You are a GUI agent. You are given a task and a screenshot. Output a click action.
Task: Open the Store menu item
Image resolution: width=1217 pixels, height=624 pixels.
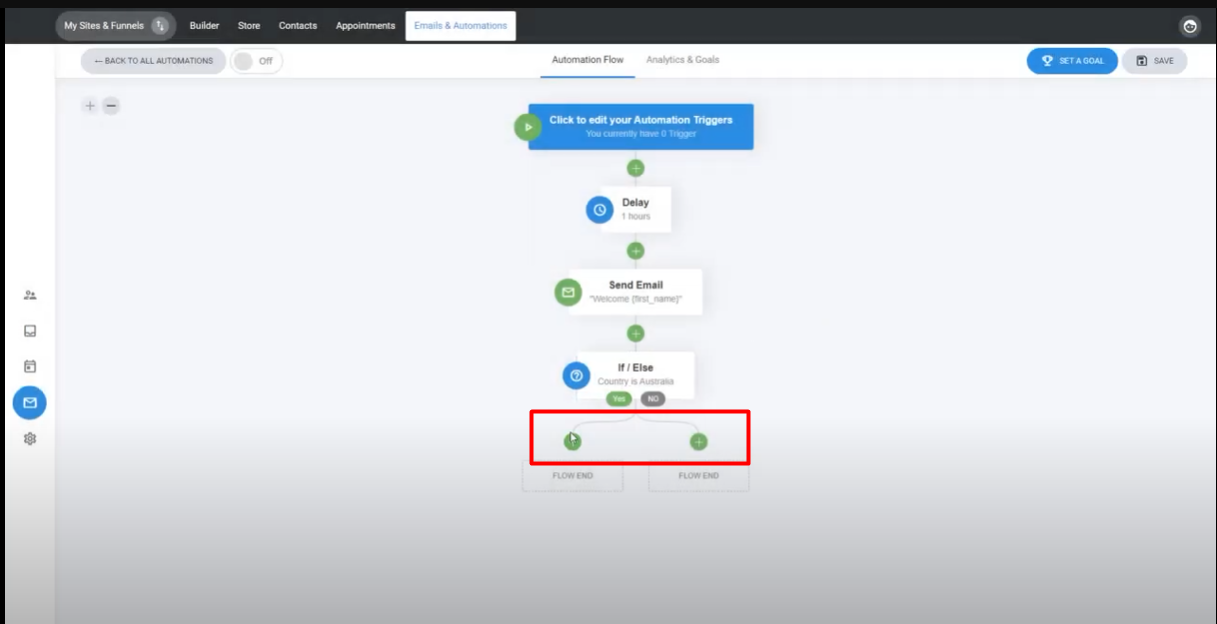[249, 26]
